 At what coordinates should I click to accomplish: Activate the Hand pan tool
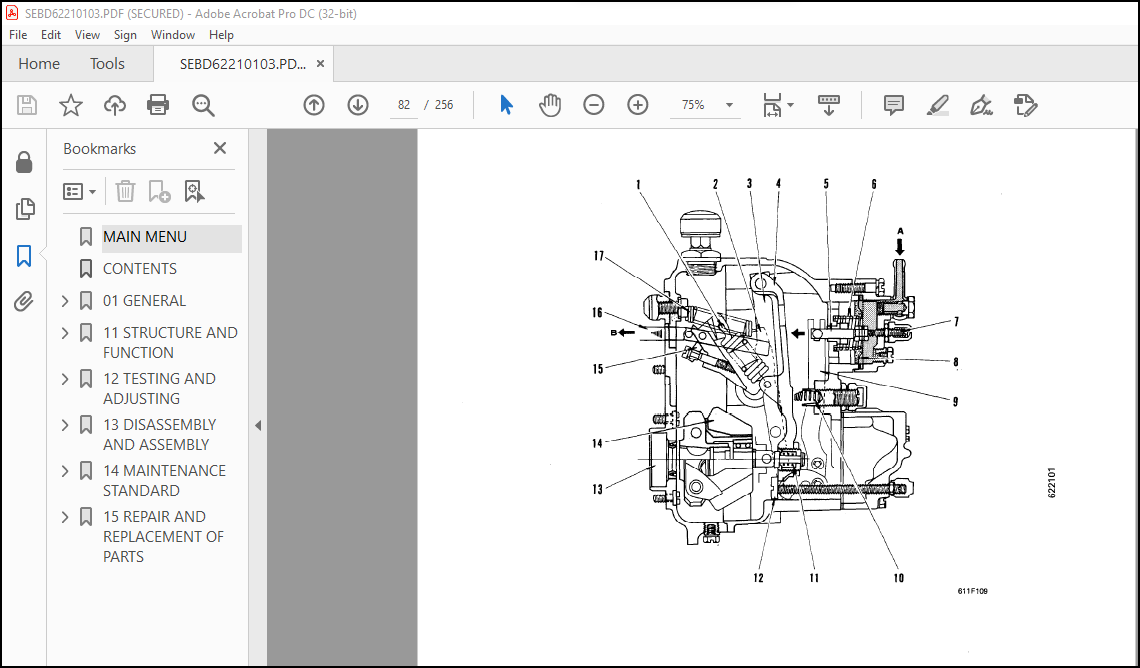pos(550,105)
